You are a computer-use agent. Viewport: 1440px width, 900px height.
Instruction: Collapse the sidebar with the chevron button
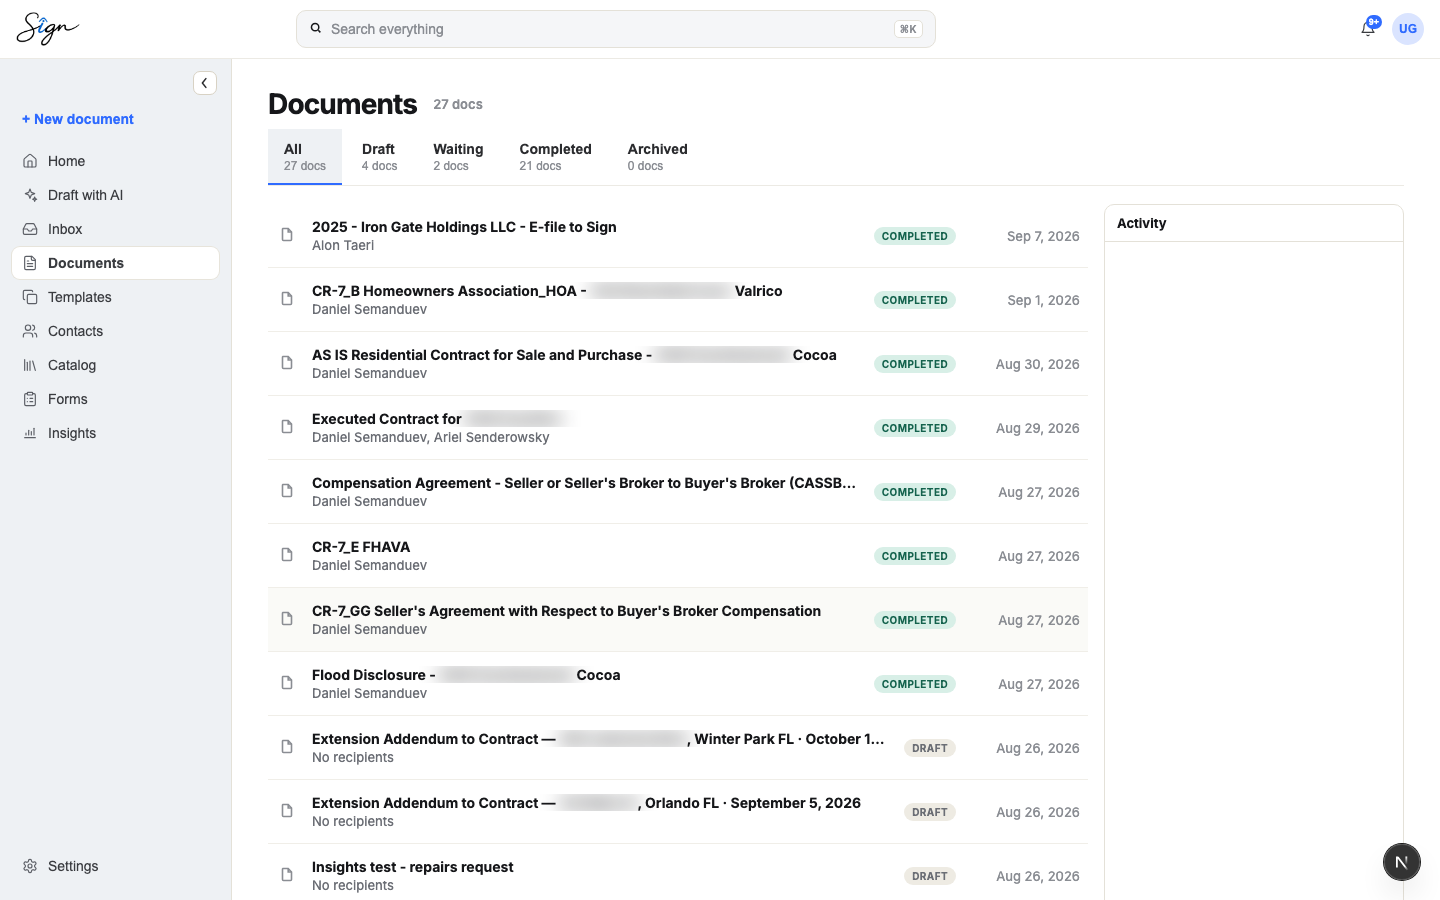[205, 83]
